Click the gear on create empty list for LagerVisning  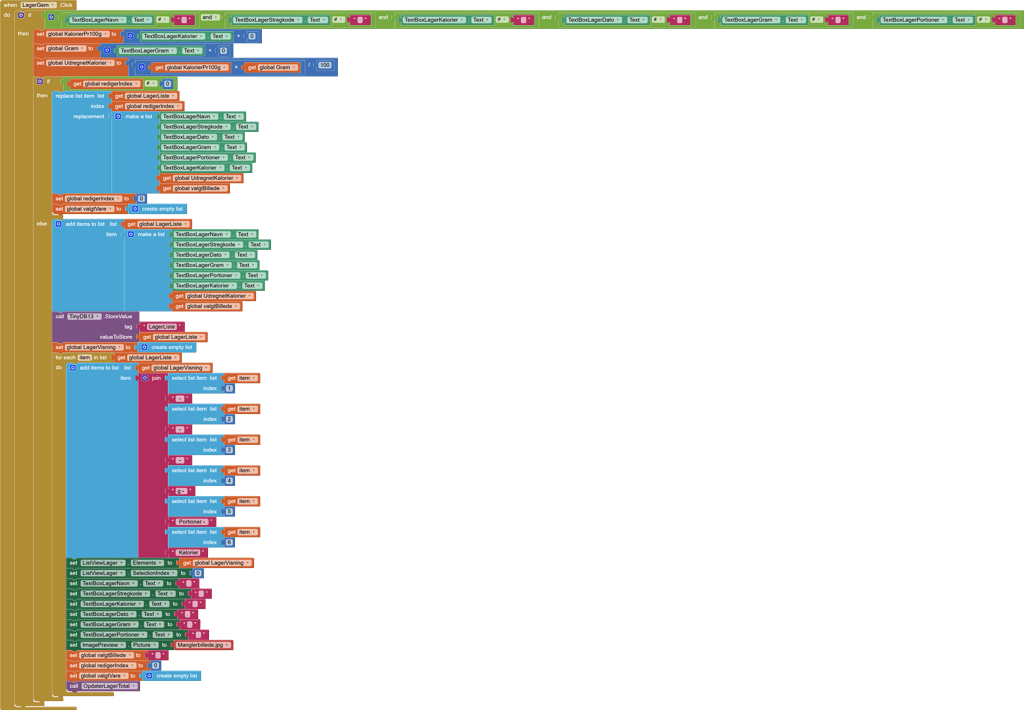(144, 347)
